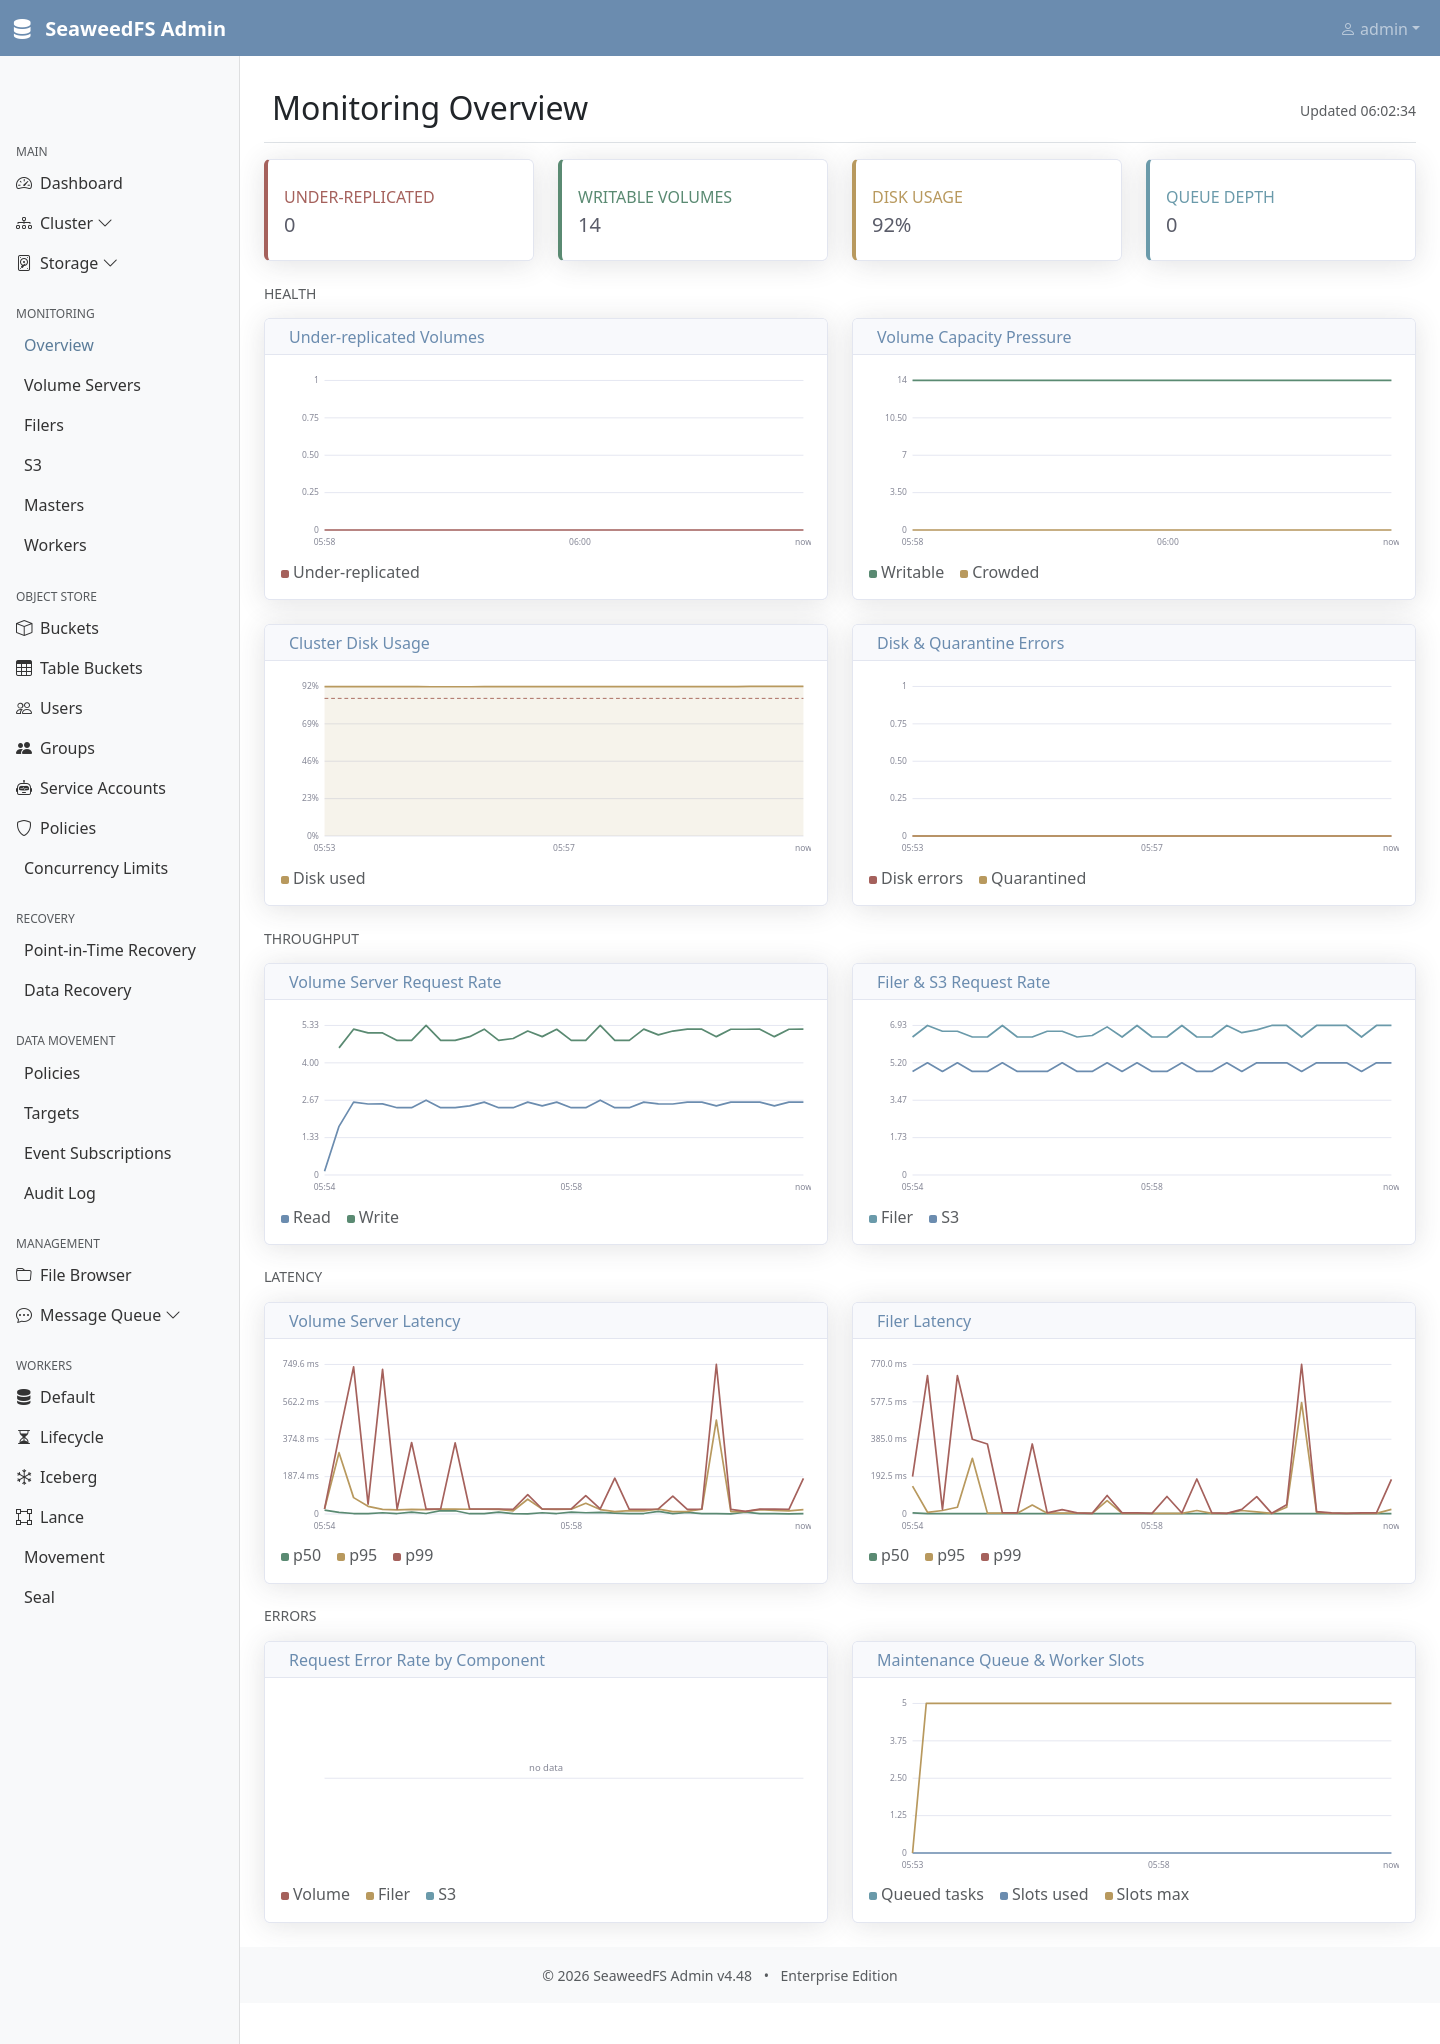Click the Lance bounding-box icon
This screenshot has width=1440, height=2044.
coord(24,1517)
